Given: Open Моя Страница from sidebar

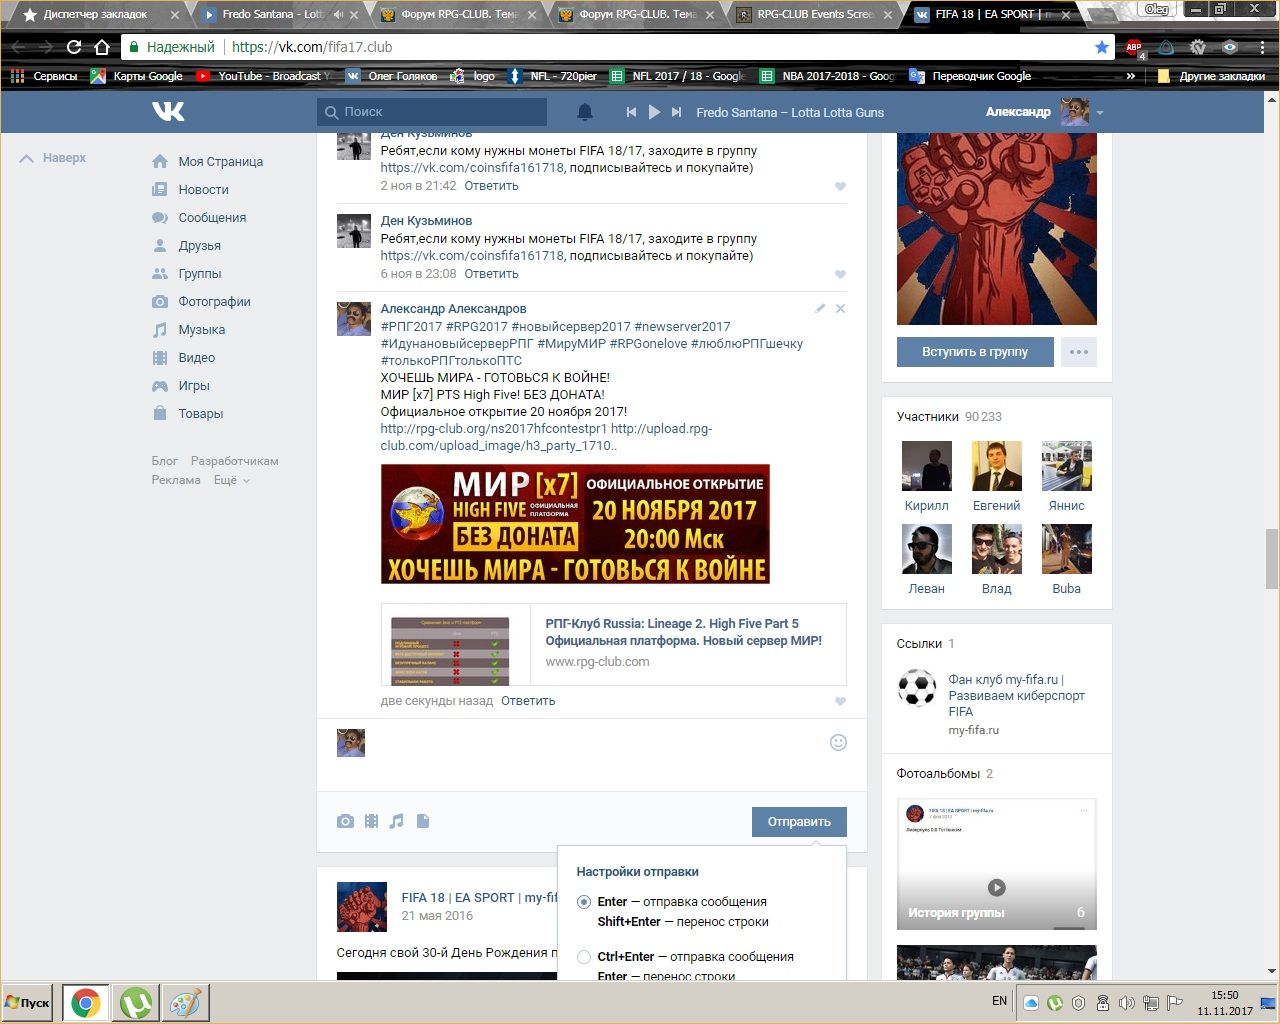Looking at the screenshot, I should tap(220, 161).
